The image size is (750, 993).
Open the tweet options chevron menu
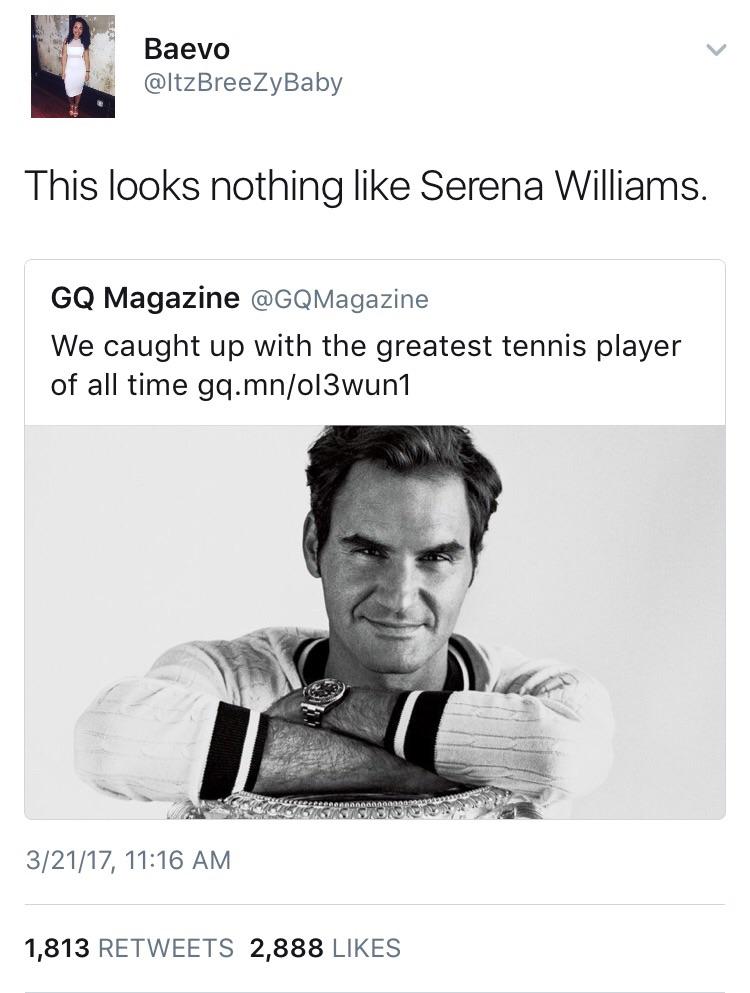pyautogui.click(x=713, y=49)
